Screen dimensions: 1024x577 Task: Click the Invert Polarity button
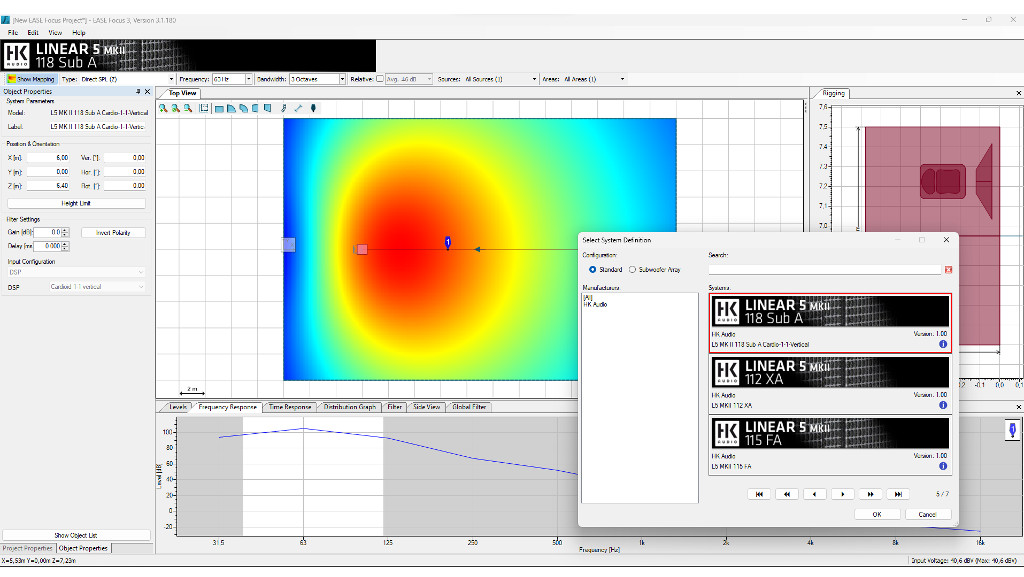113,232
